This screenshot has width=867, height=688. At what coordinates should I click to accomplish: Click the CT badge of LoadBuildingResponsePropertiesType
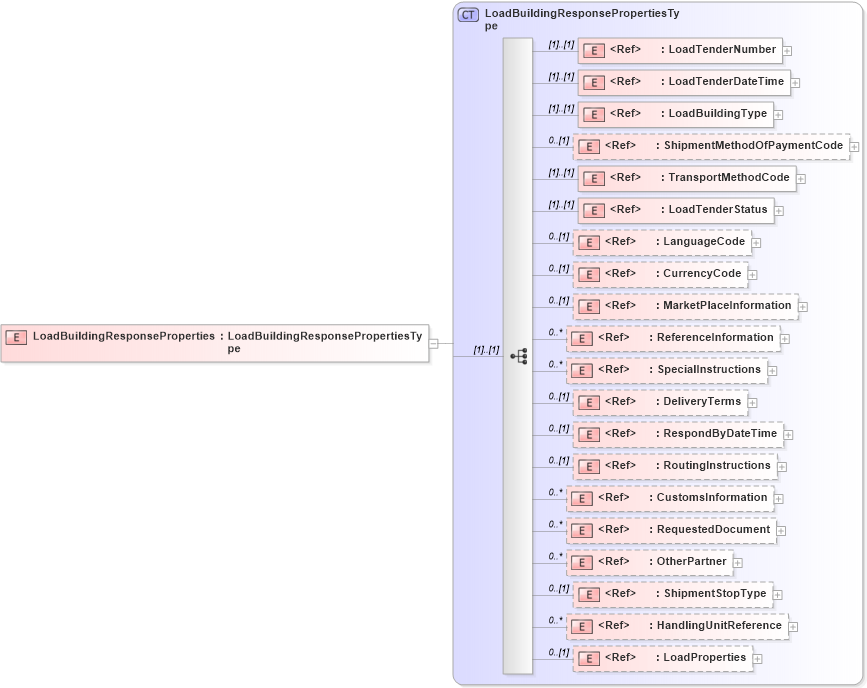tap(469, 14)
